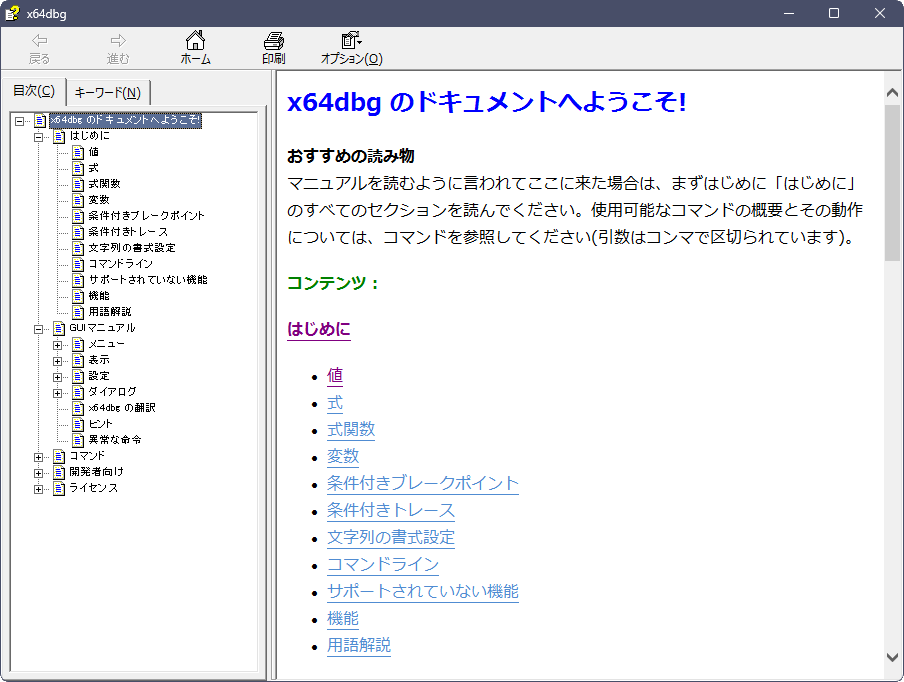Expand the 表示 tree node
The width and height of the screenshot is (904, 682).
pos(57,361)
